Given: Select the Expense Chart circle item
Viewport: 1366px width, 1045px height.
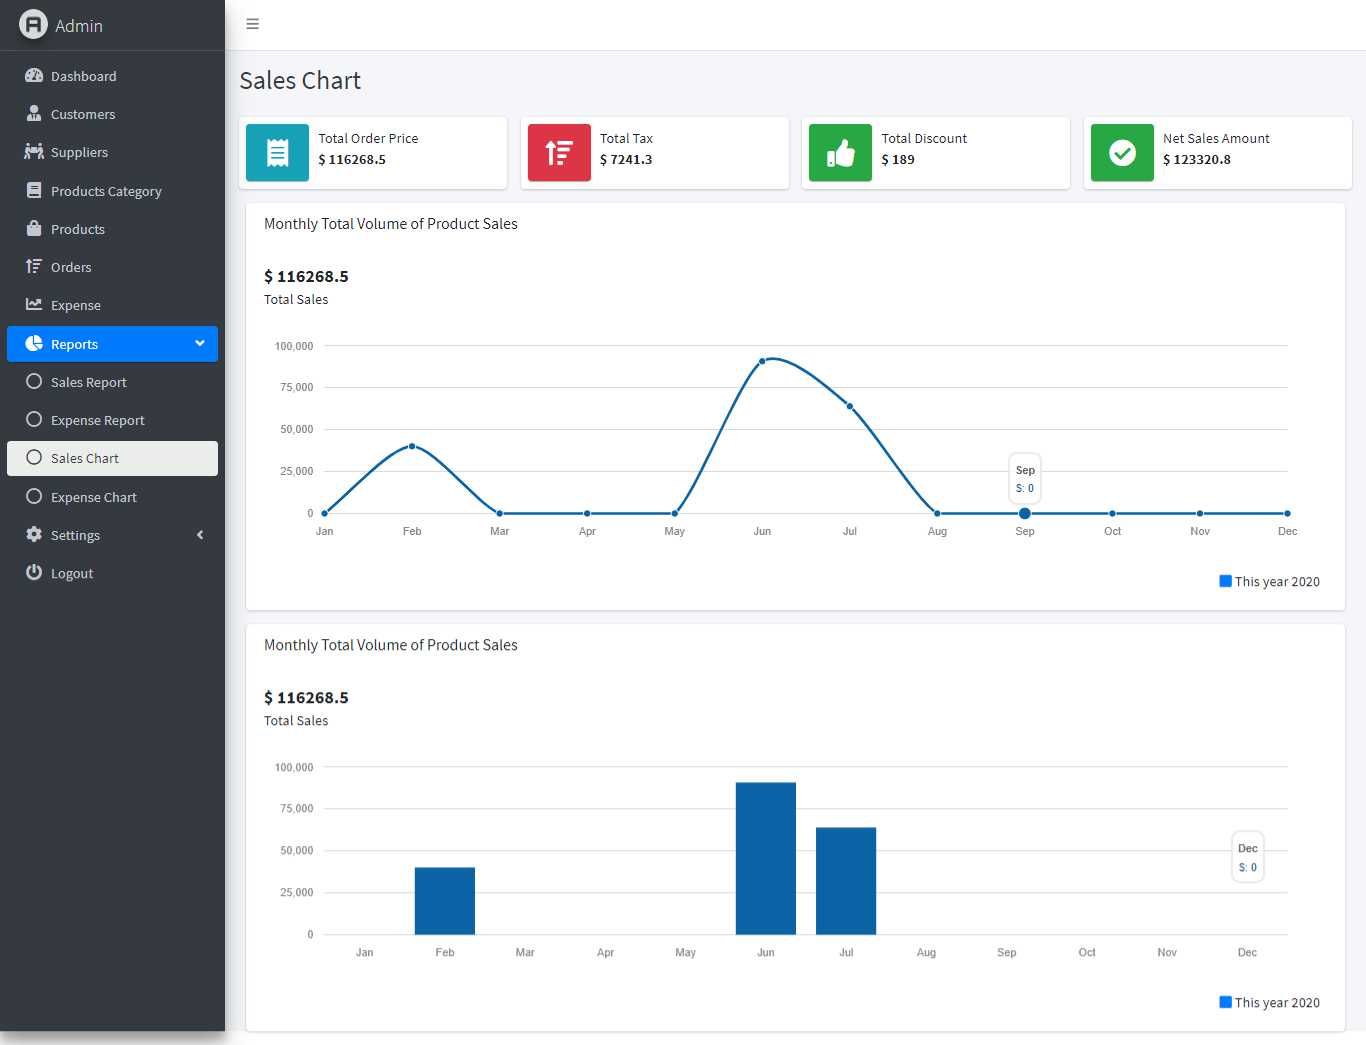Looking at the screenshot, I should (x=34, y=497).
